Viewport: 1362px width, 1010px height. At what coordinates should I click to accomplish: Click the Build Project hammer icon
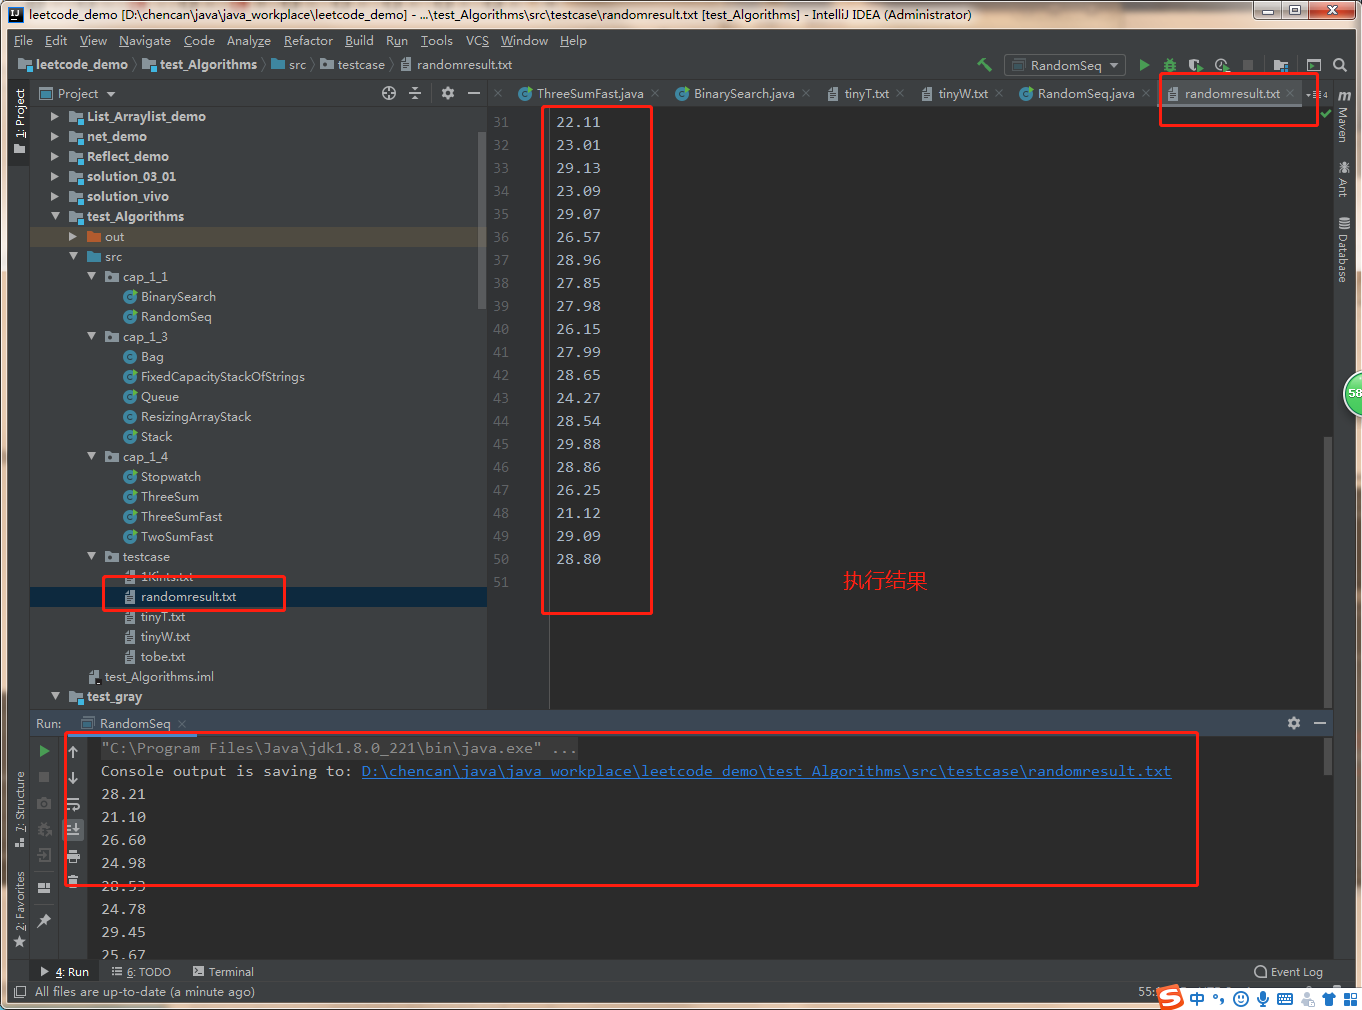pos(985,65)
